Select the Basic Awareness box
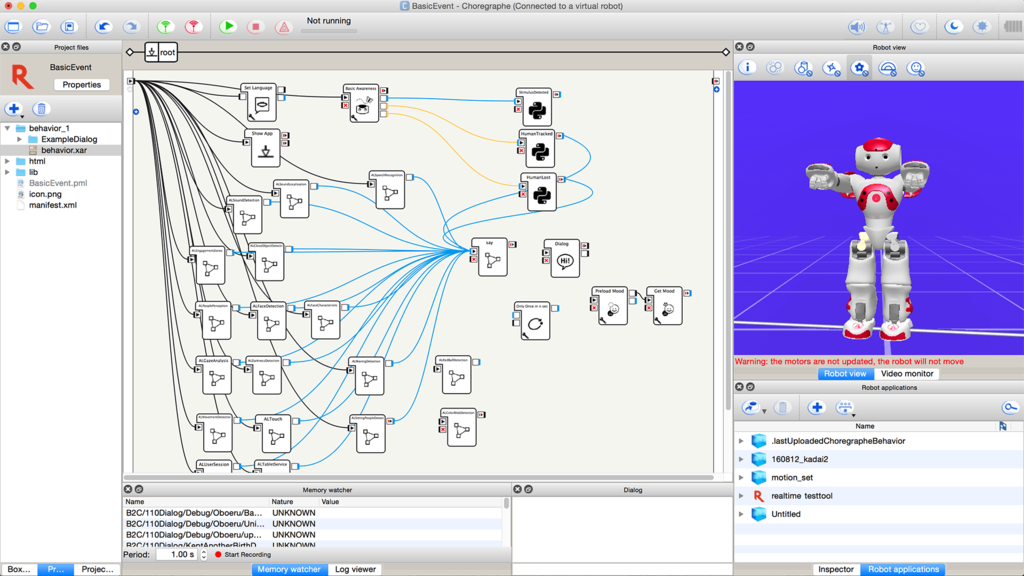1024x576 pixels. (363, 103)
